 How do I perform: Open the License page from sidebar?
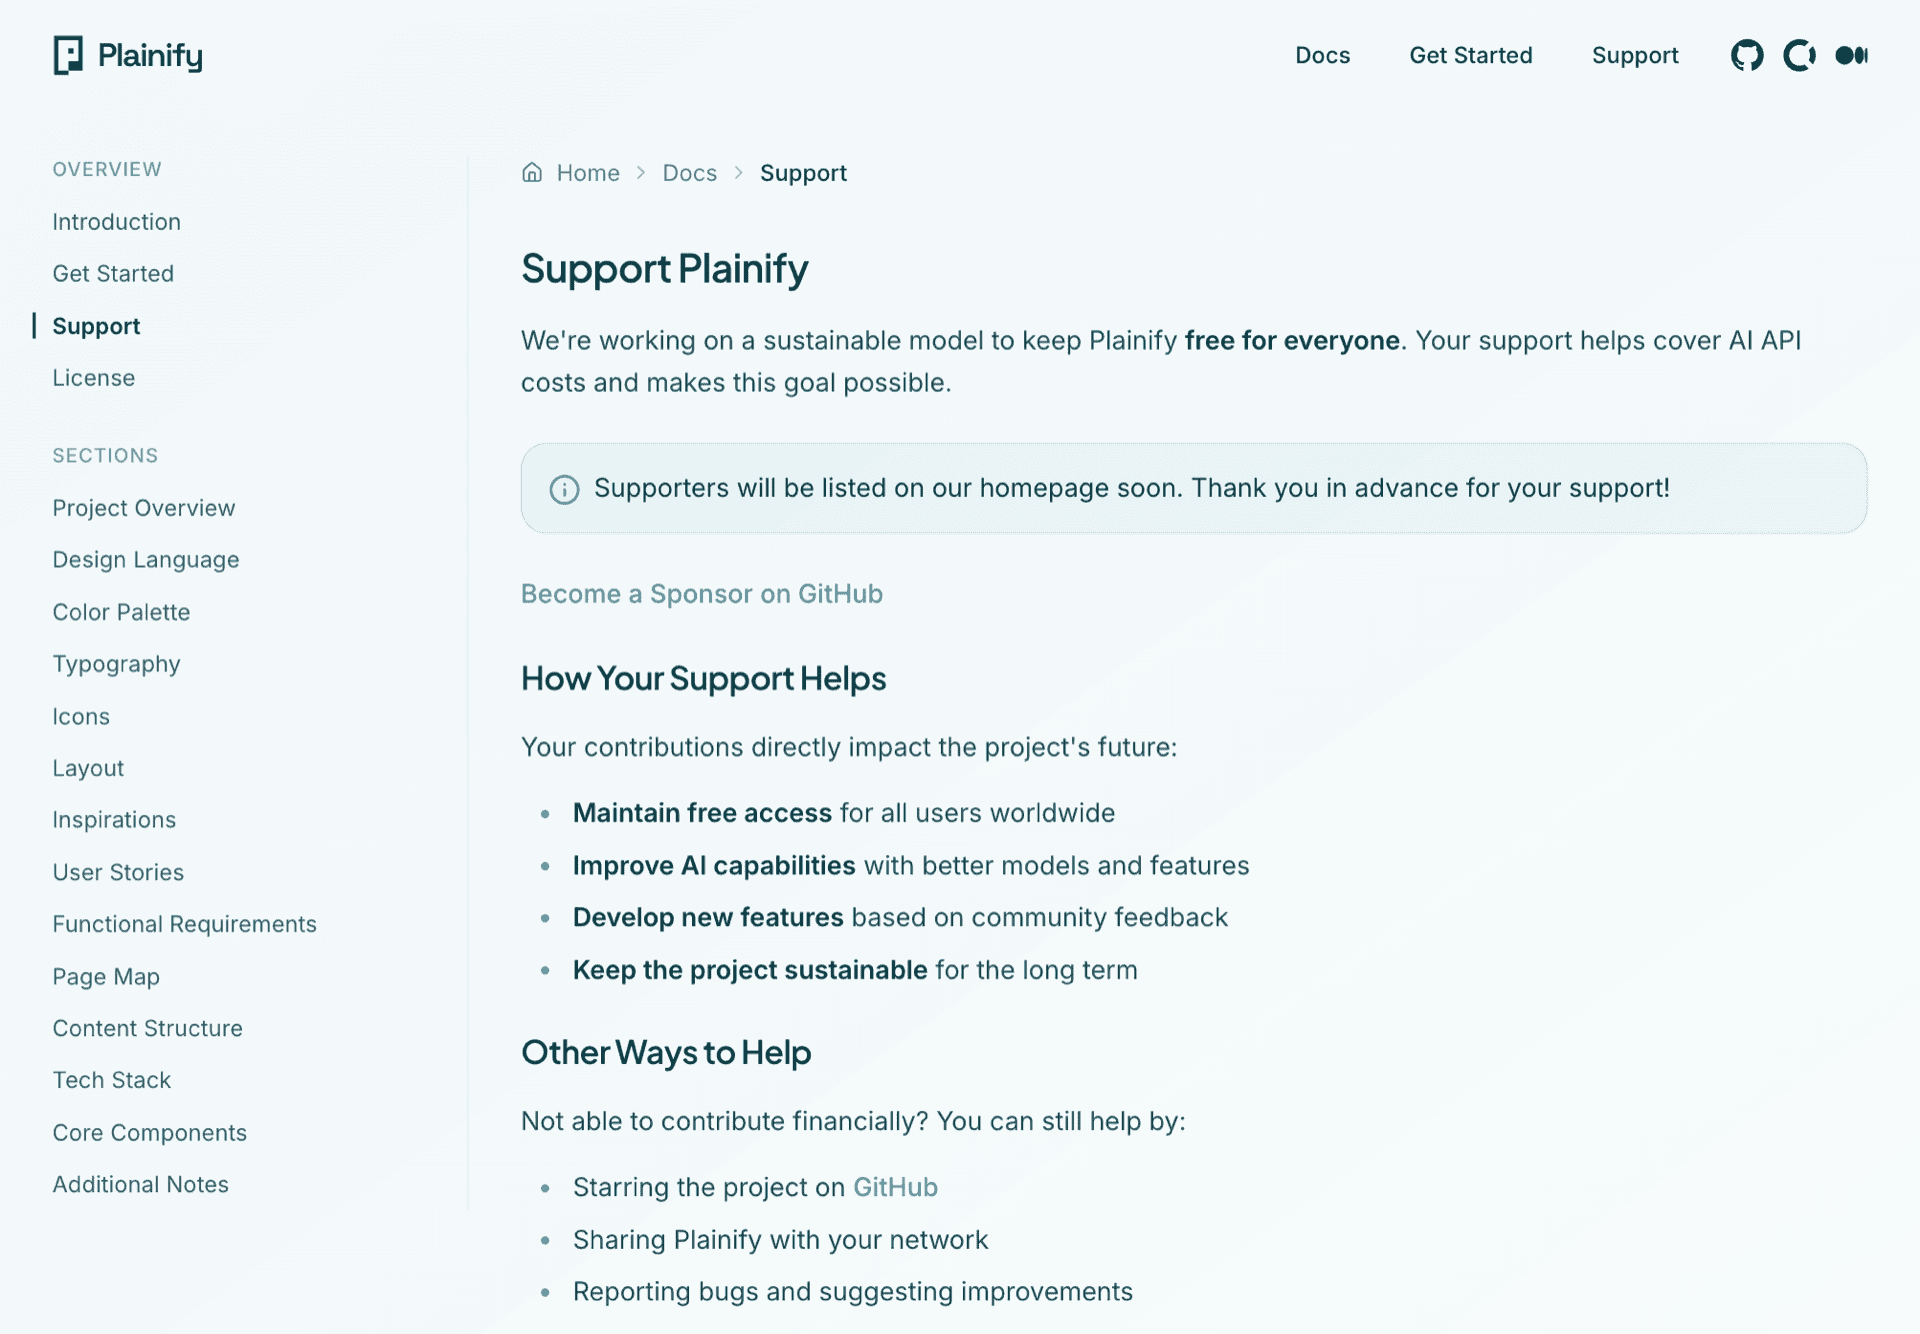(94, 377)
